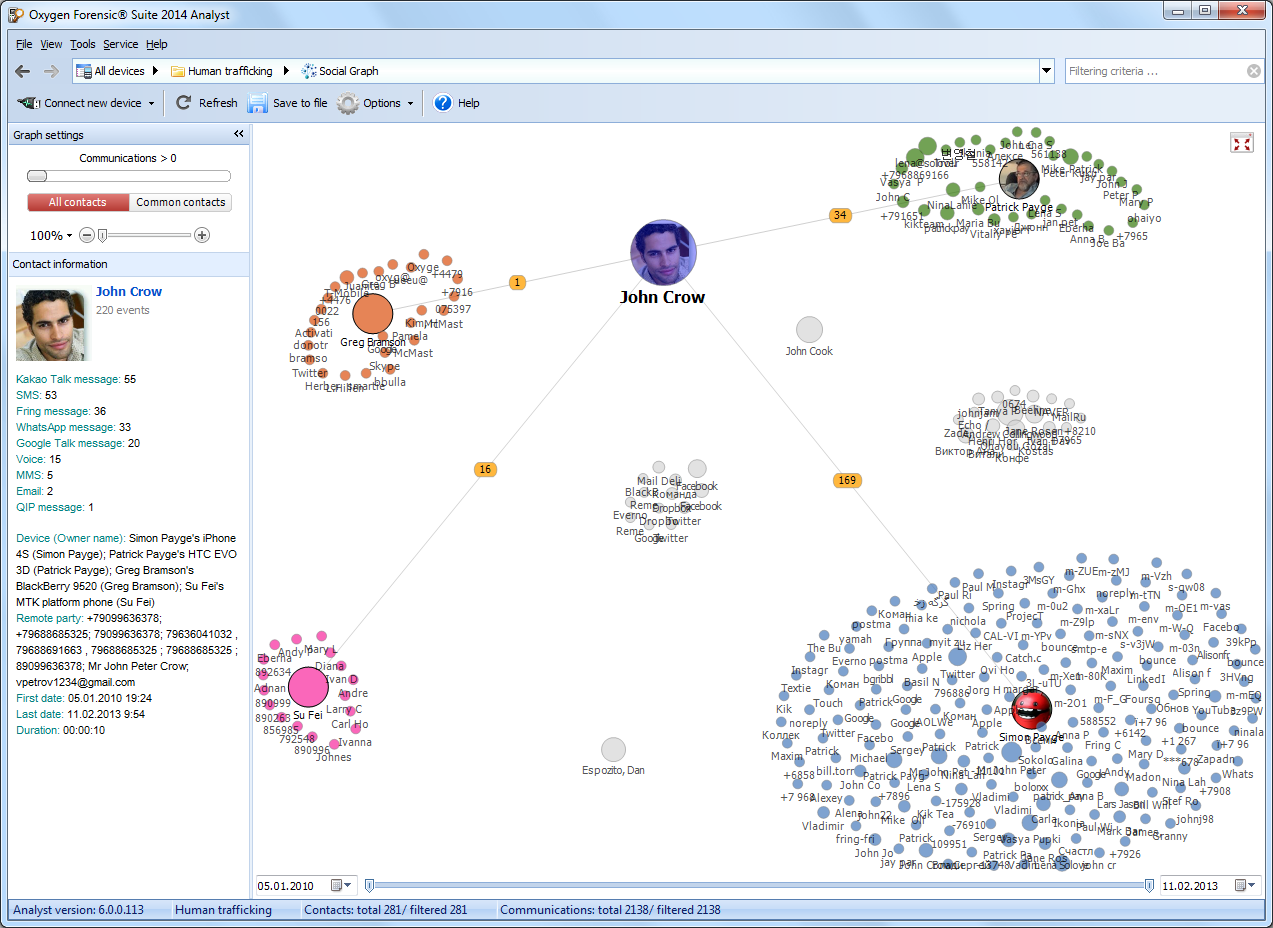Screen dimensions: 1273x928
Task: Open the Tools menu
Action: (82, 44)
